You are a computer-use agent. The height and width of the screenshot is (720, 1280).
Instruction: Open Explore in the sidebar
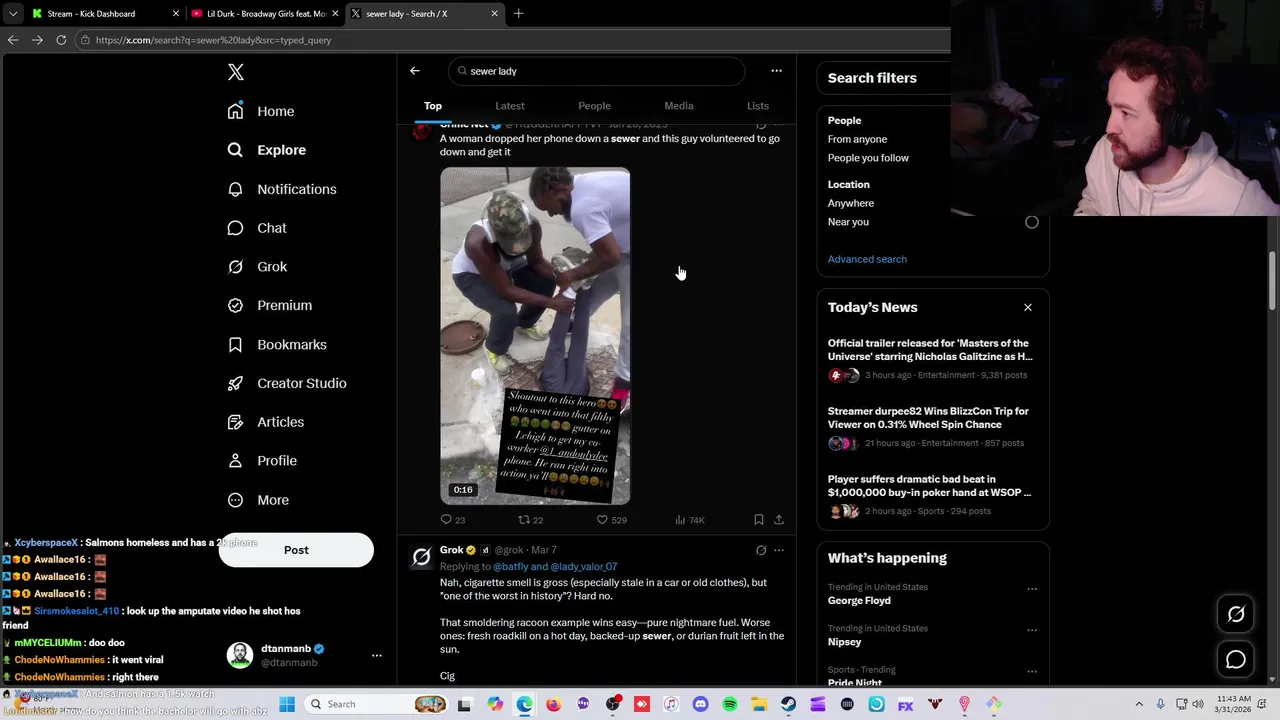267,150
